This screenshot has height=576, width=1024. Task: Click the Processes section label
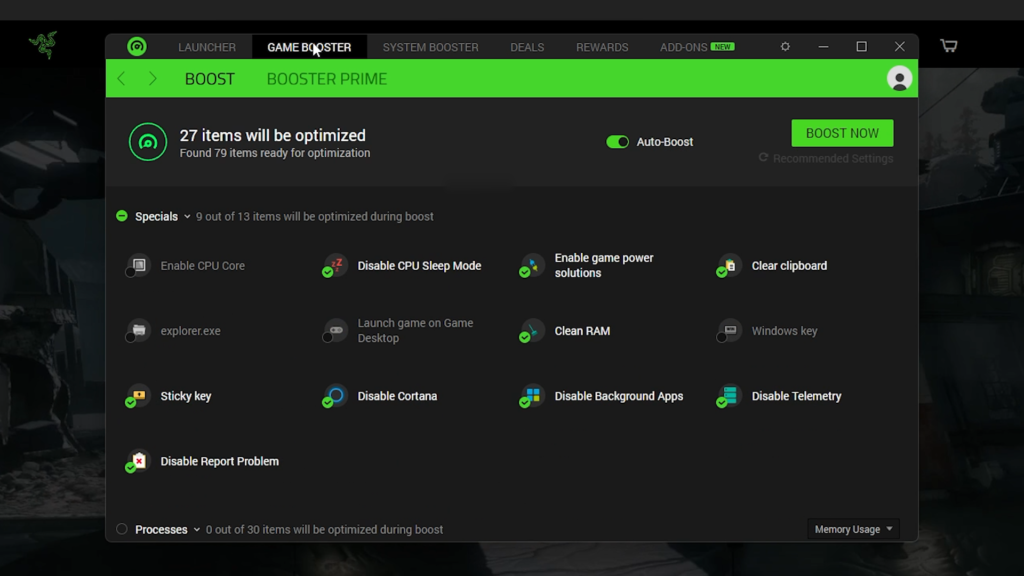coord(161,530)
